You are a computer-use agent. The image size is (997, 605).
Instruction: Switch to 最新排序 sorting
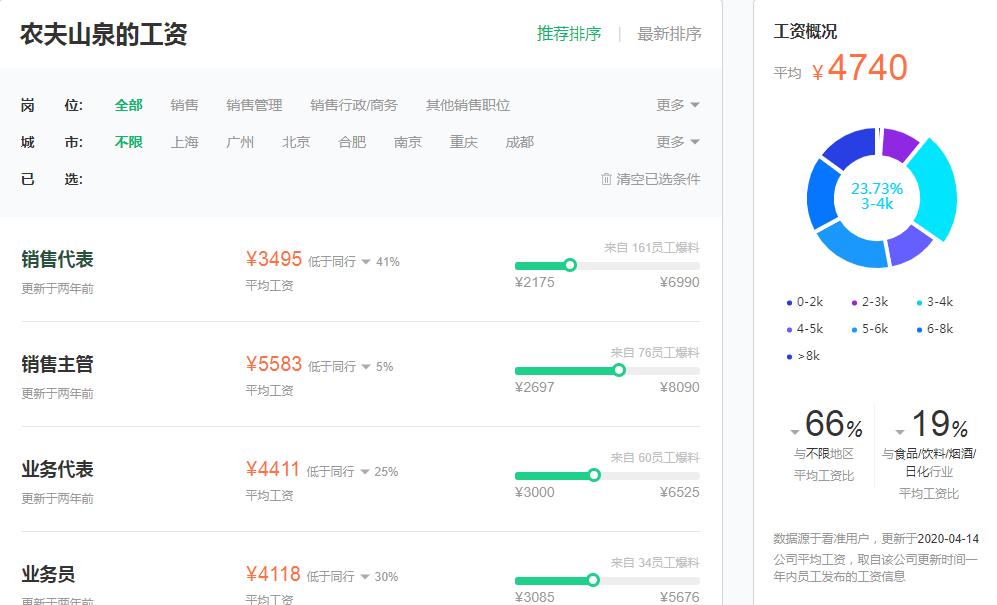670,34
